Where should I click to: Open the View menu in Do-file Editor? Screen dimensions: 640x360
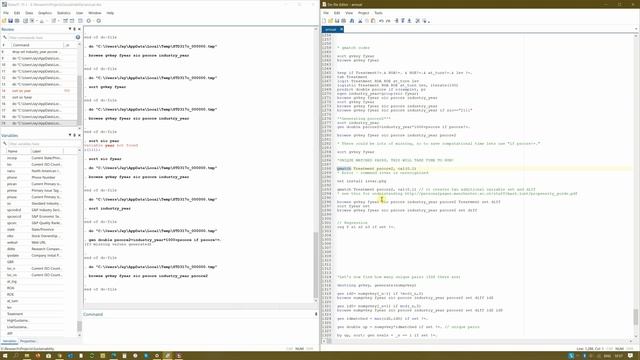click(x=349, y=13)
